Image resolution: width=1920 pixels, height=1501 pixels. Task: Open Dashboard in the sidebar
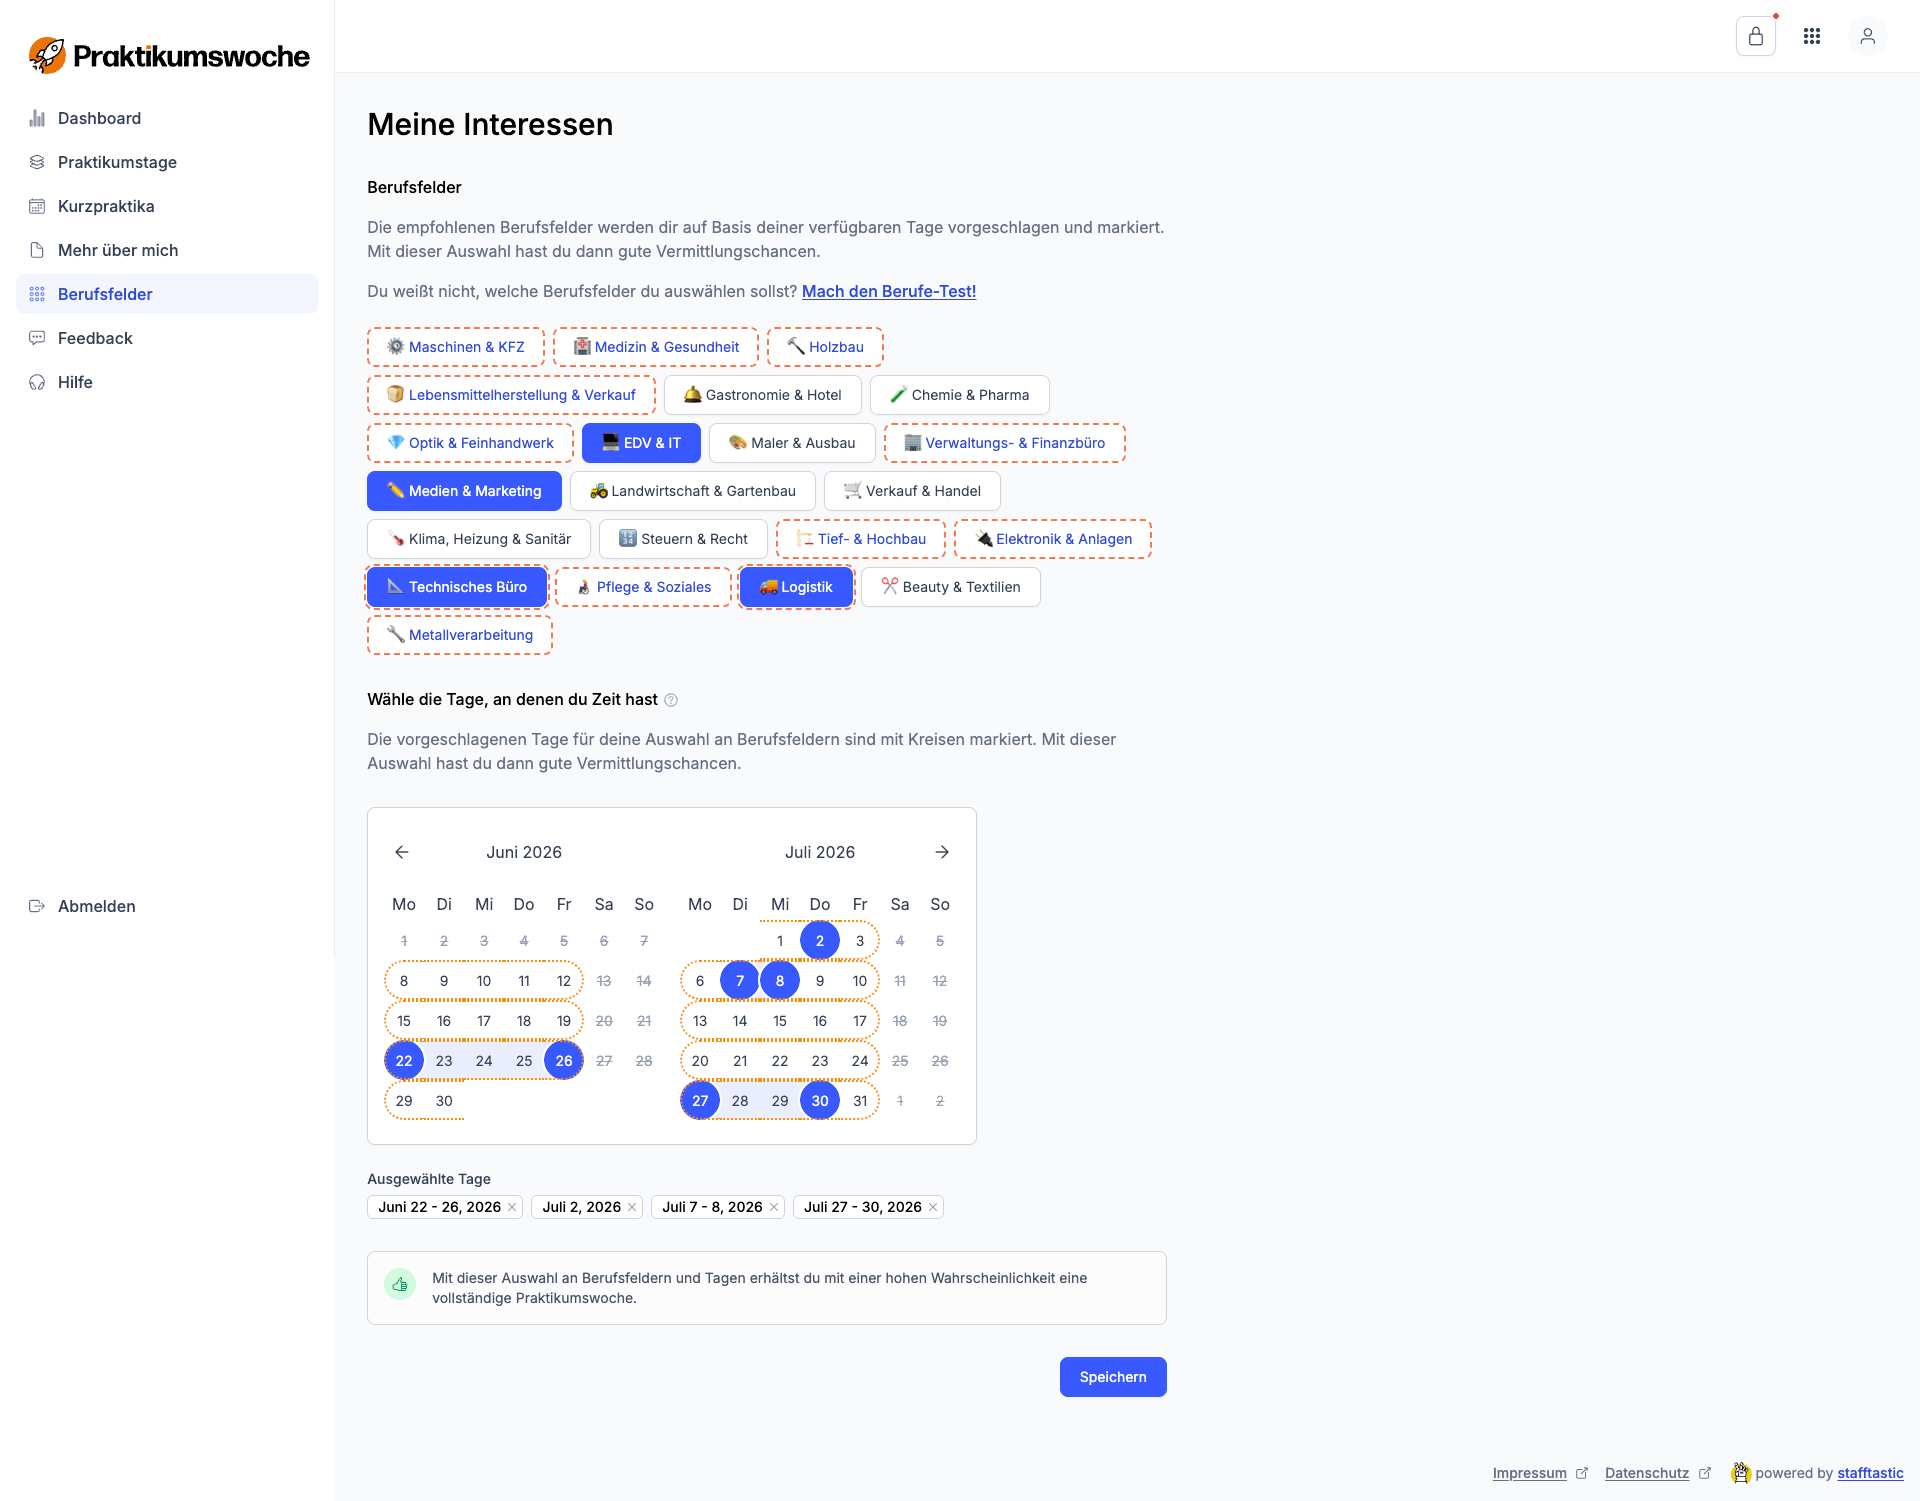pyautogui.click(x=99, y=118)
